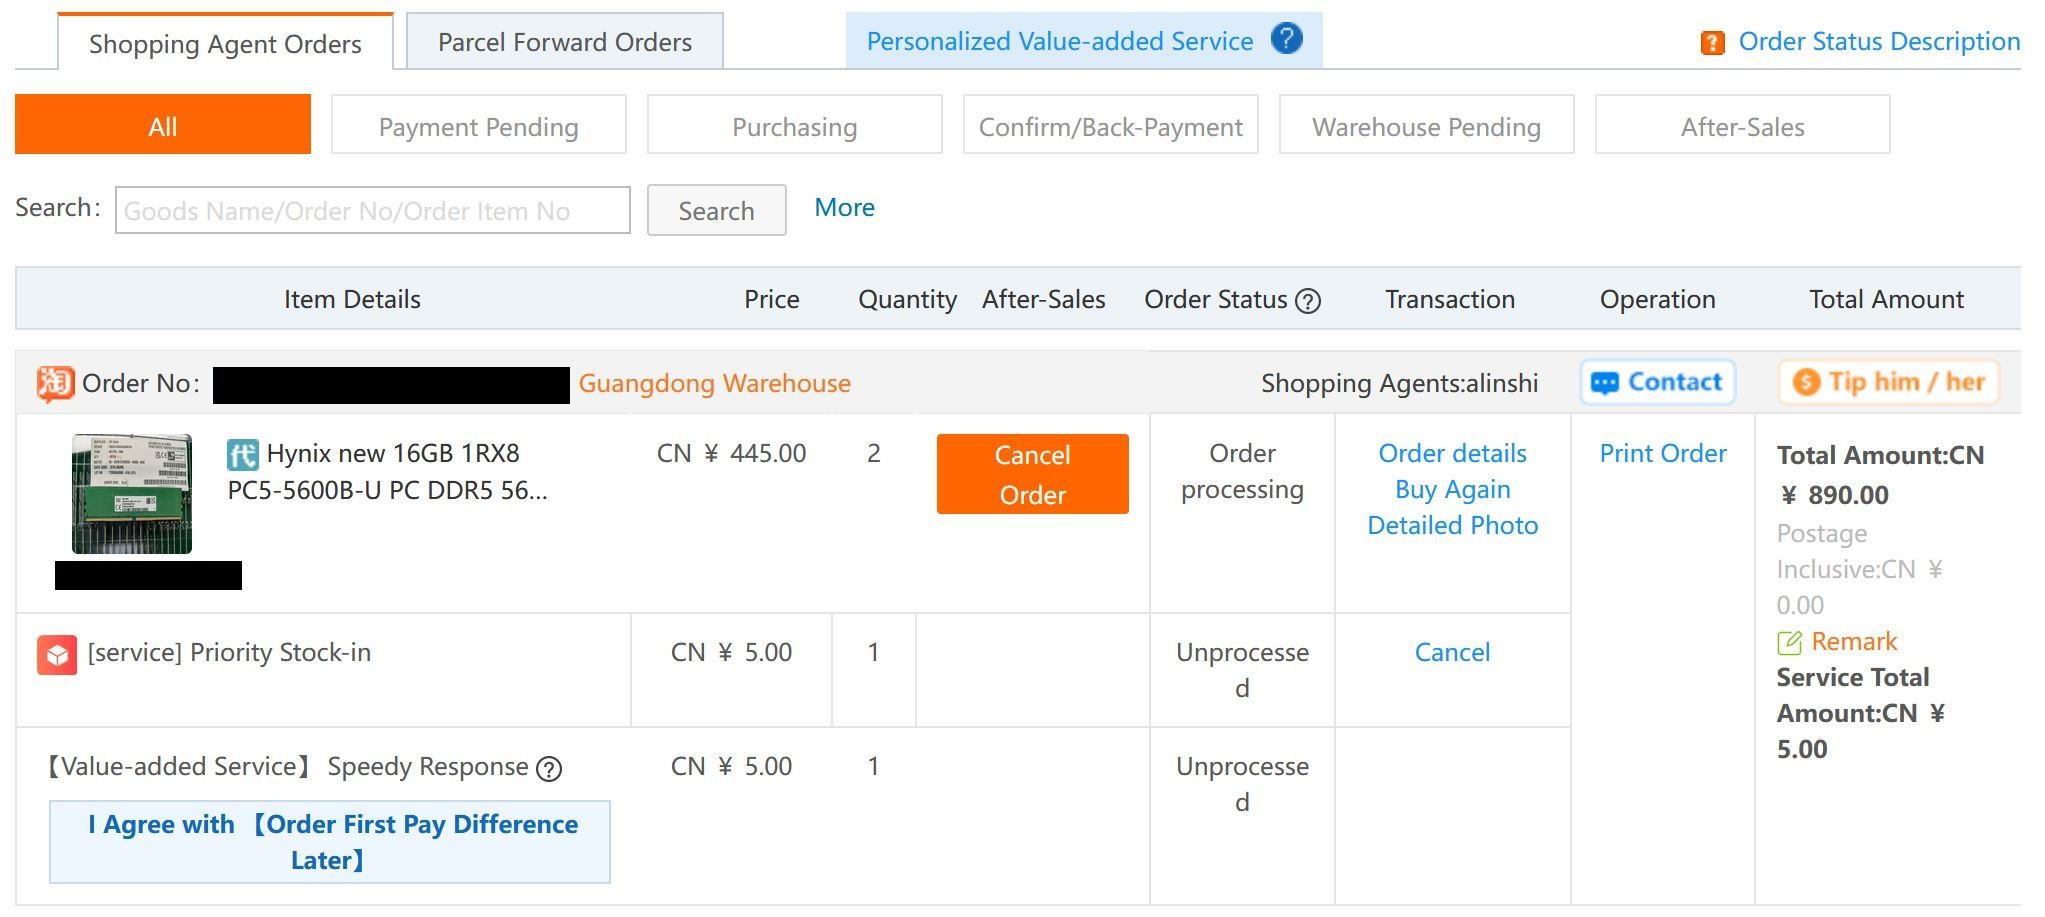Click the order search input field
The width and height of the screenshot is (2045, 917).
372,210
